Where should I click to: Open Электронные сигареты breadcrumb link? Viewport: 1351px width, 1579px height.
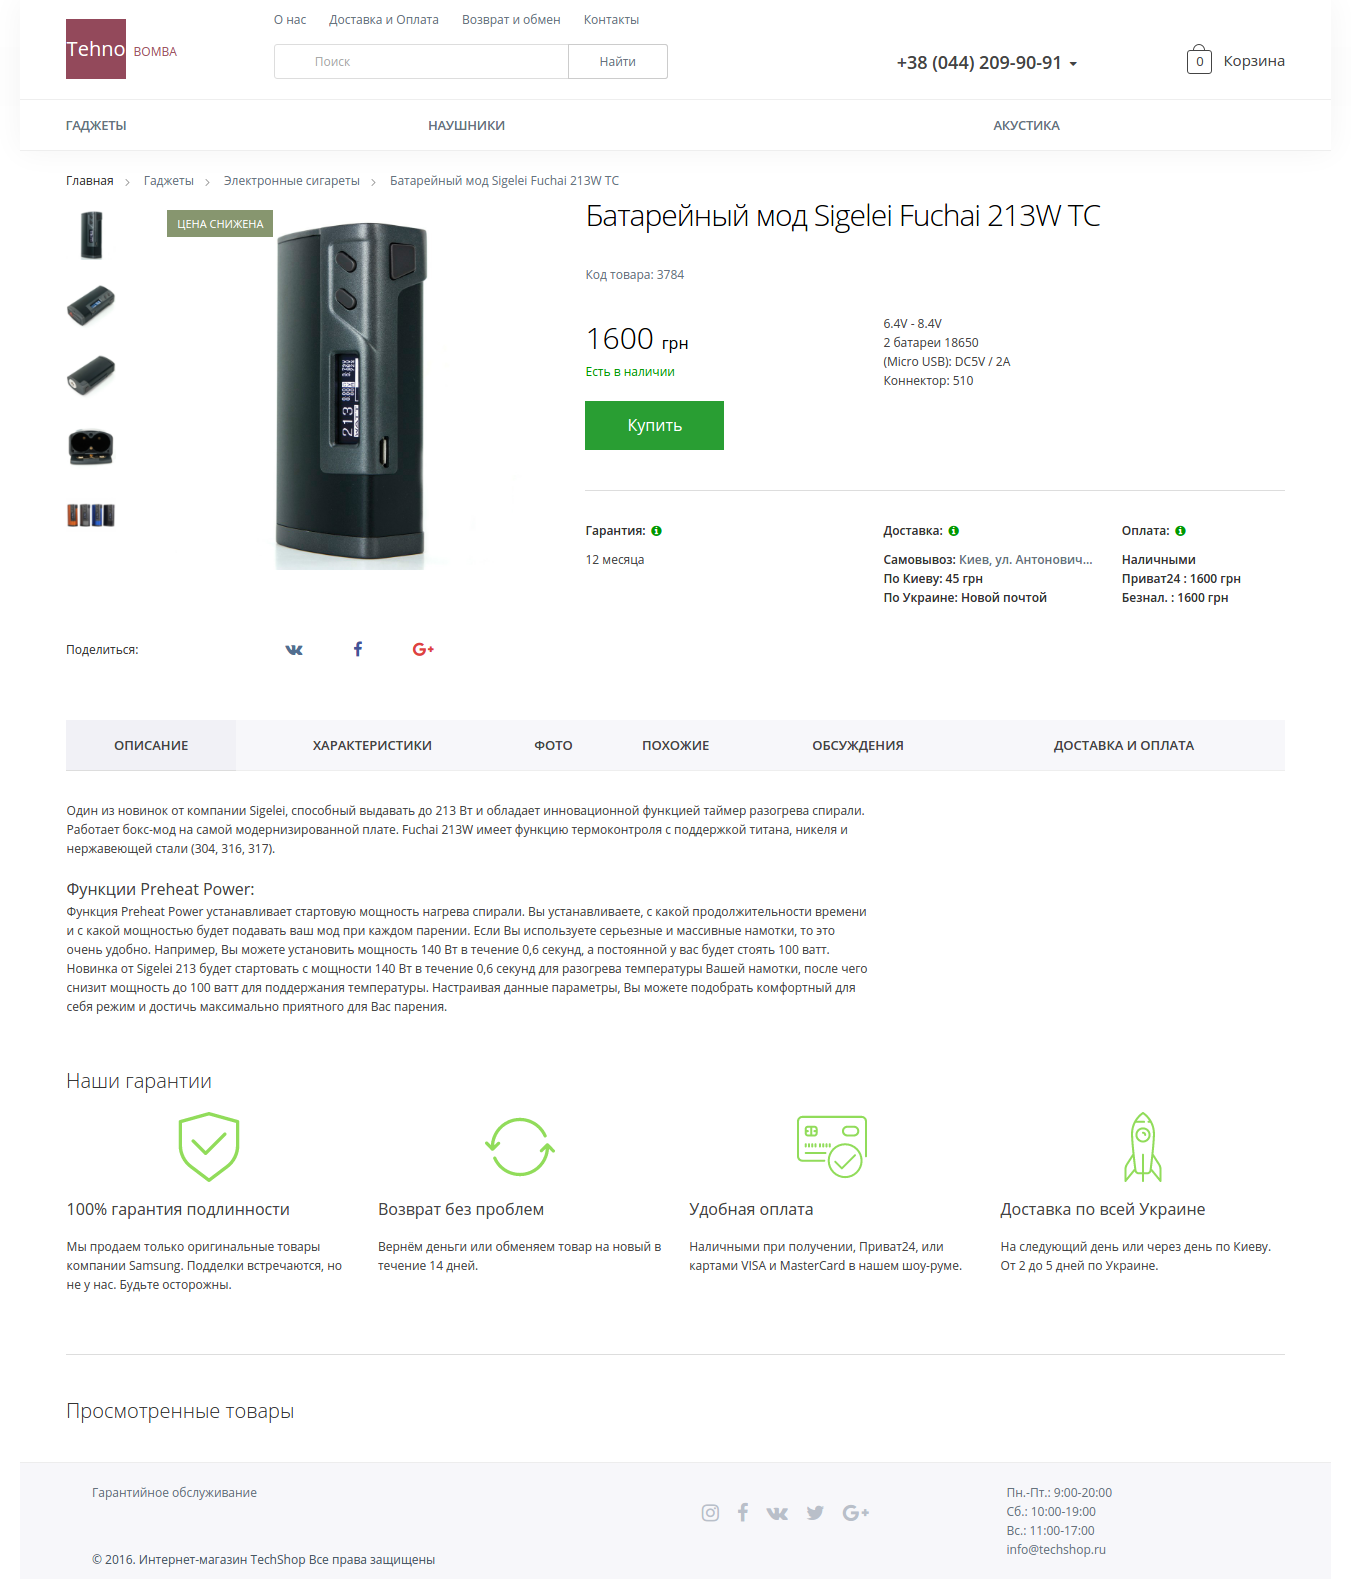click(x=292, y=181)
